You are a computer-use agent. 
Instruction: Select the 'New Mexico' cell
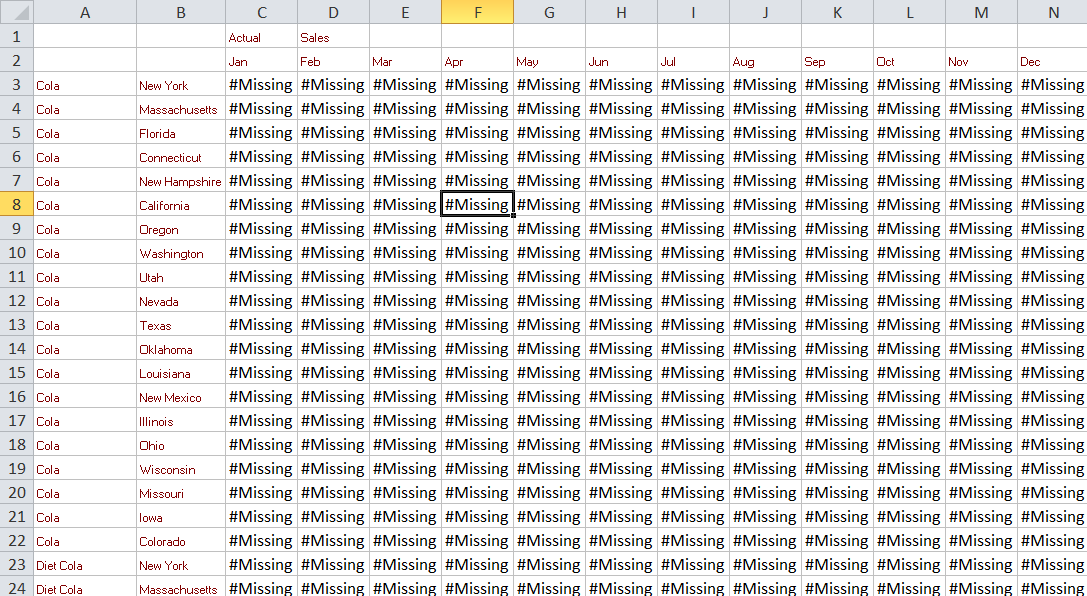pos(181,396)
